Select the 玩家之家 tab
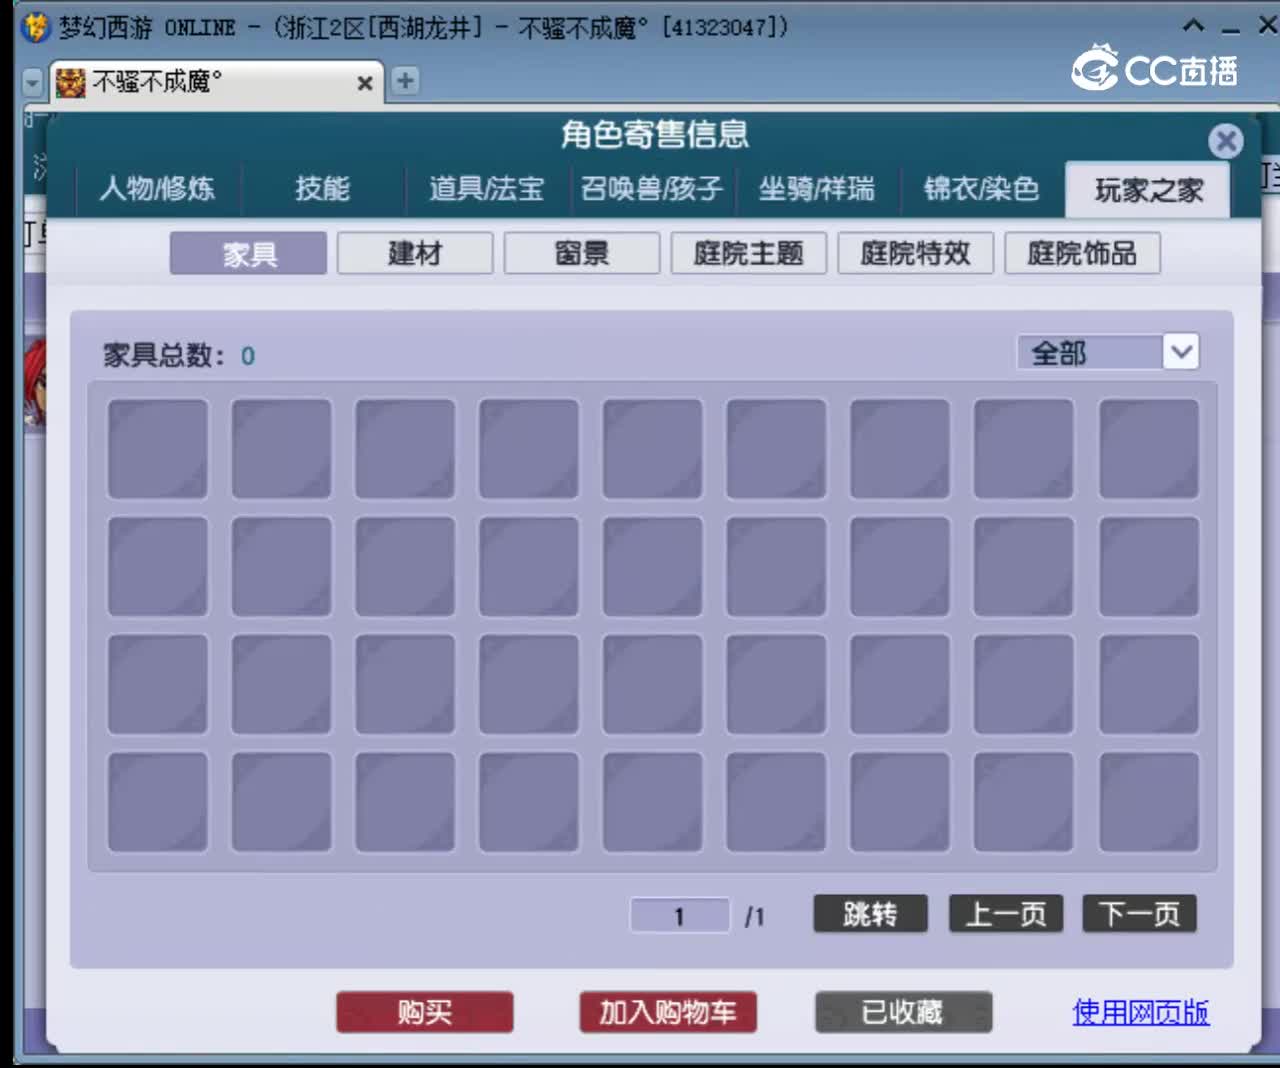 1148,189
